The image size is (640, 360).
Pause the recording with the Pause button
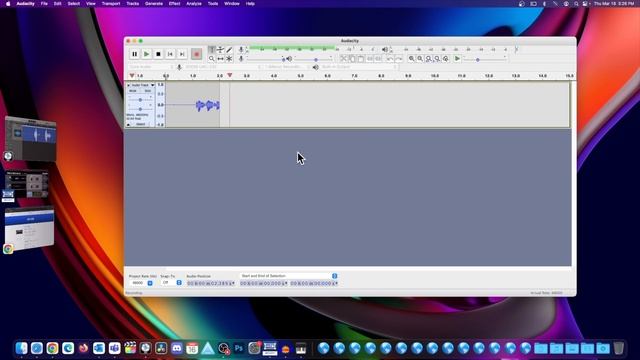pos(134,54)
